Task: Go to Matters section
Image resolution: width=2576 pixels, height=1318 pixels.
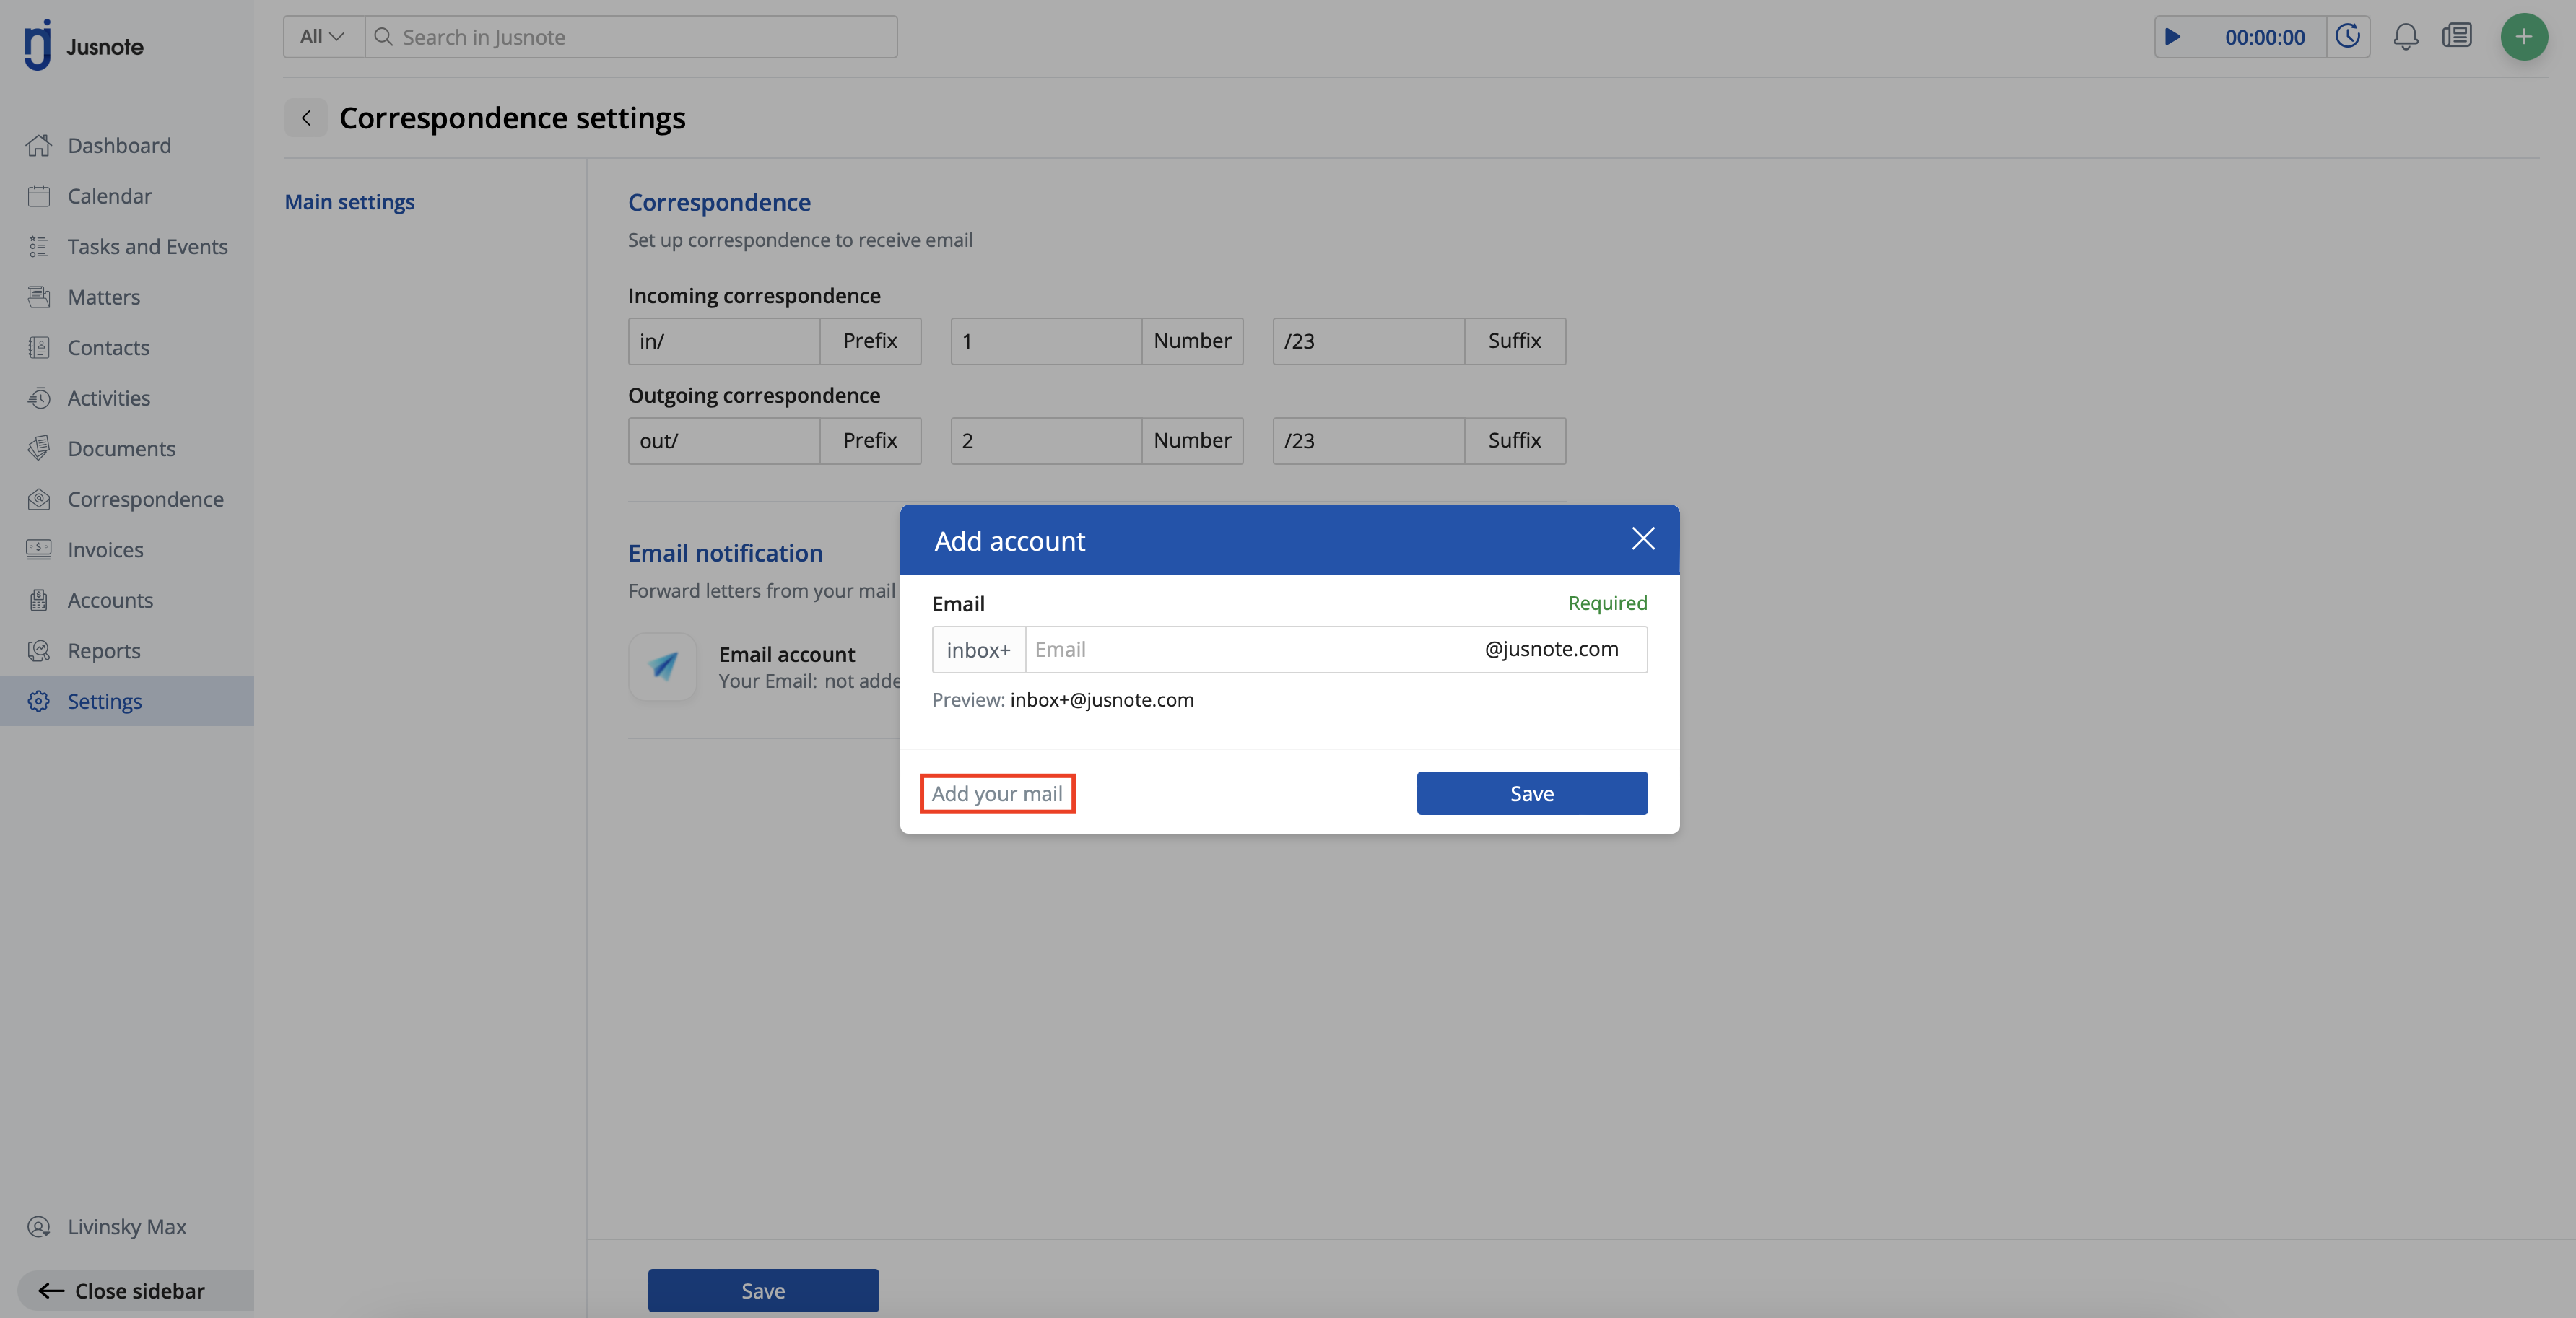Action: [x=127, y=297]
